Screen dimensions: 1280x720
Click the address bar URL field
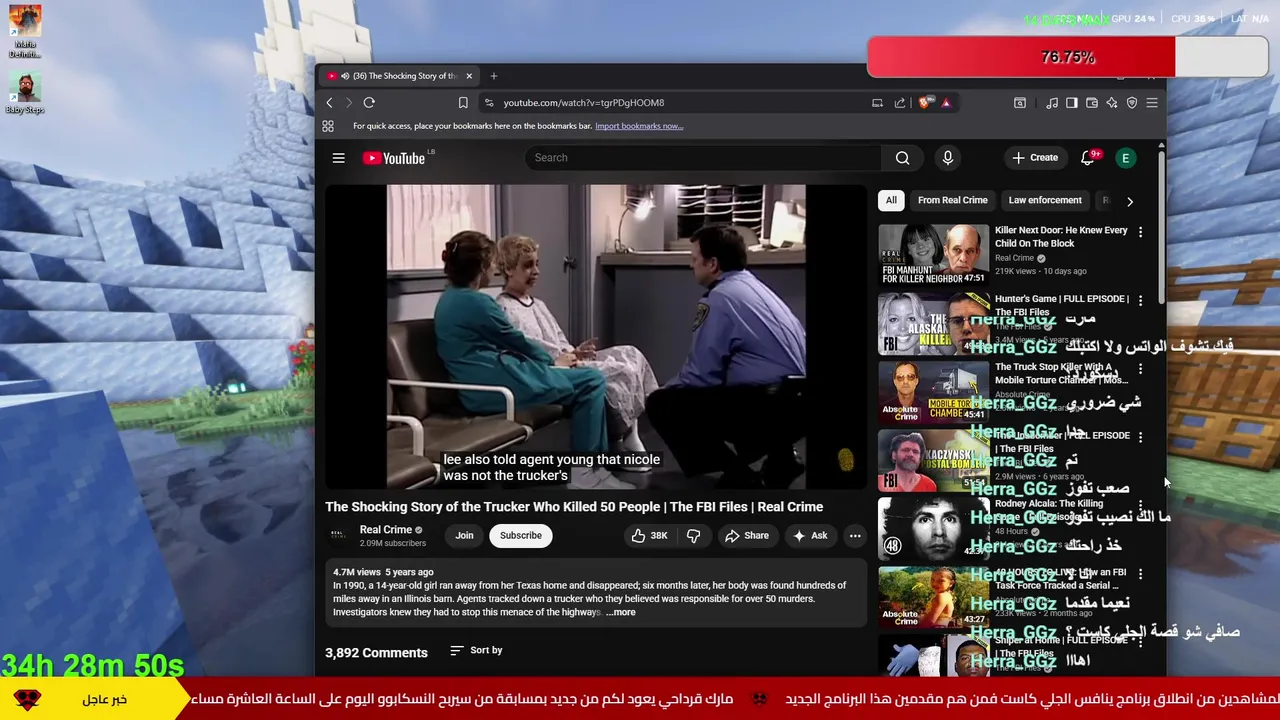pos(680,103)
